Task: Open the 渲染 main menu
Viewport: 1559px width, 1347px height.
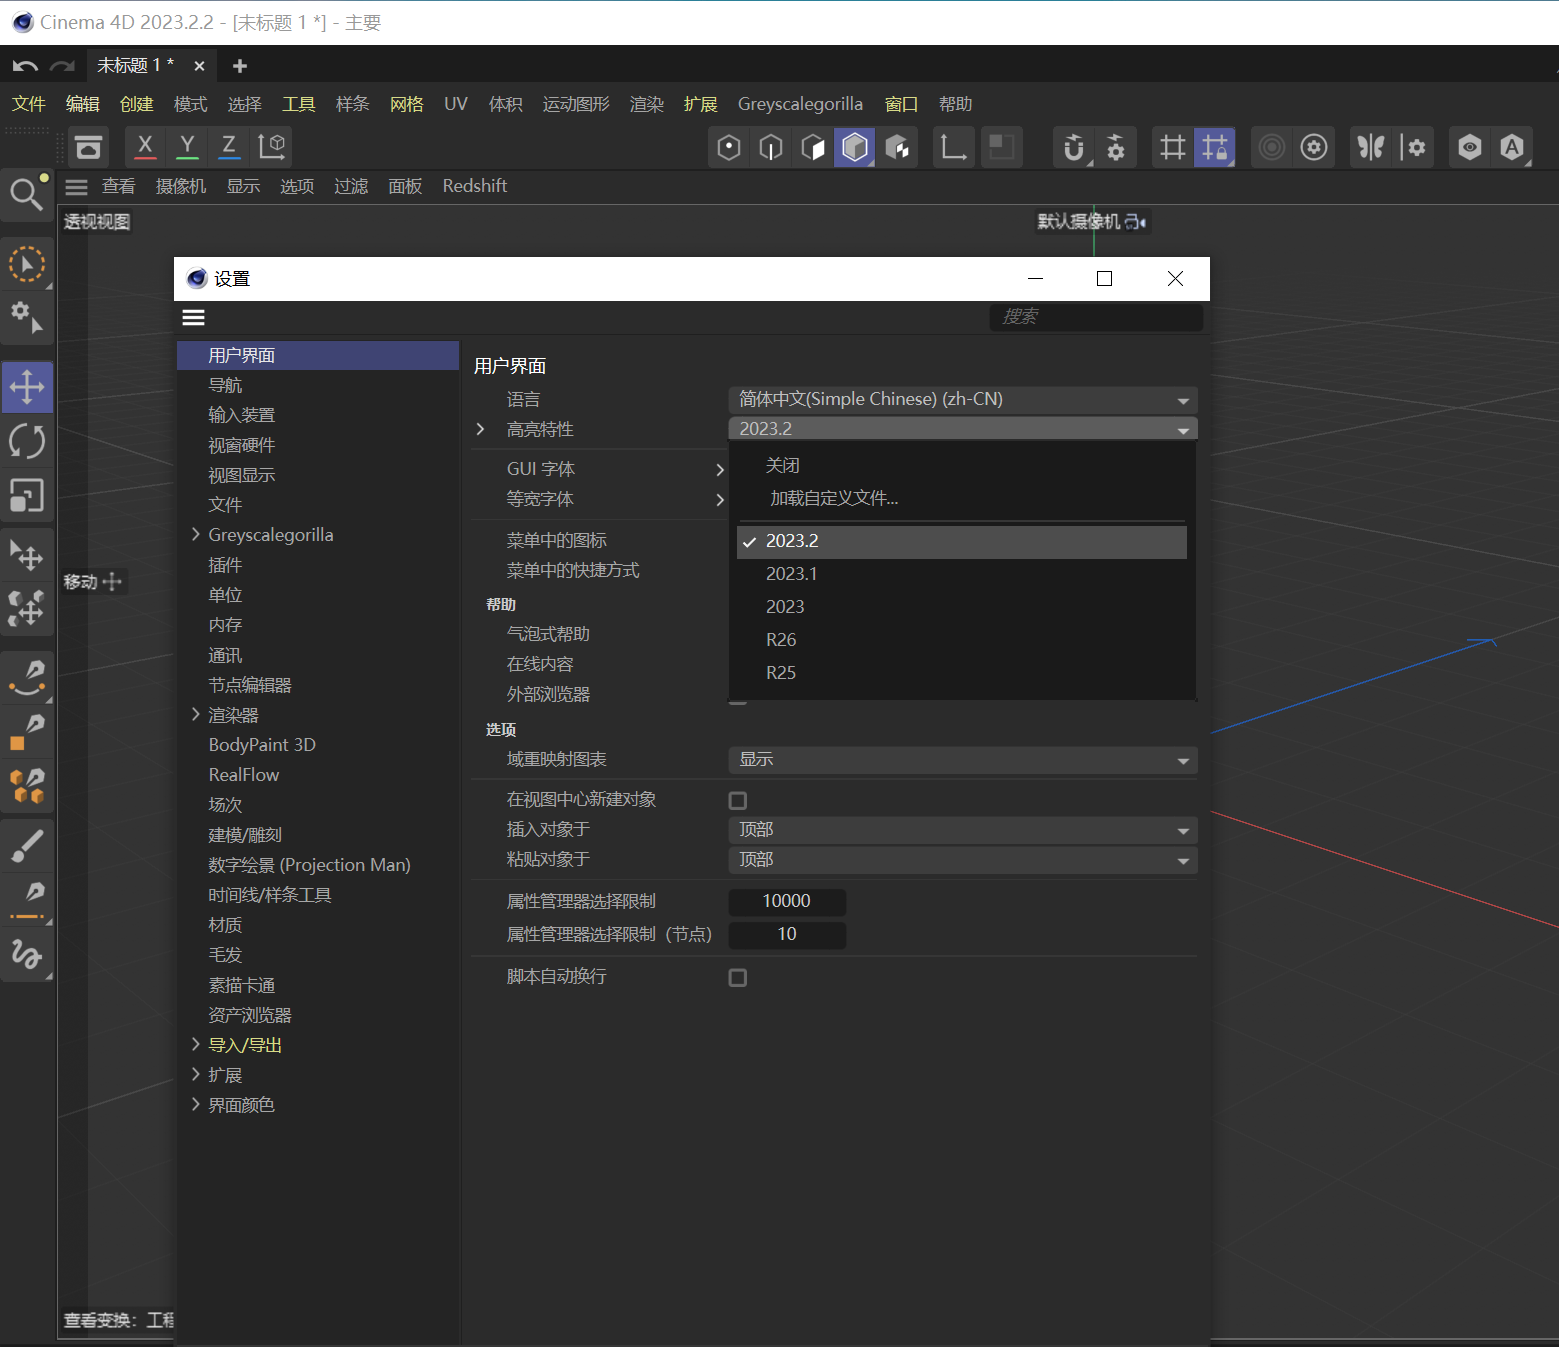Action: 647,104
